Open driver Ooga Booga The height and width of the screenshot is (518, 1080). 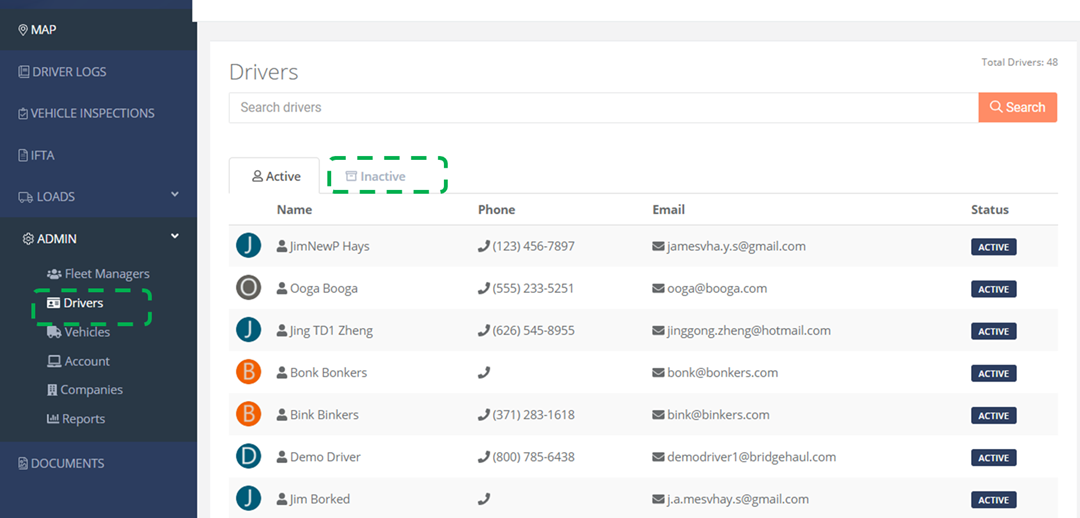coord(324,289)
